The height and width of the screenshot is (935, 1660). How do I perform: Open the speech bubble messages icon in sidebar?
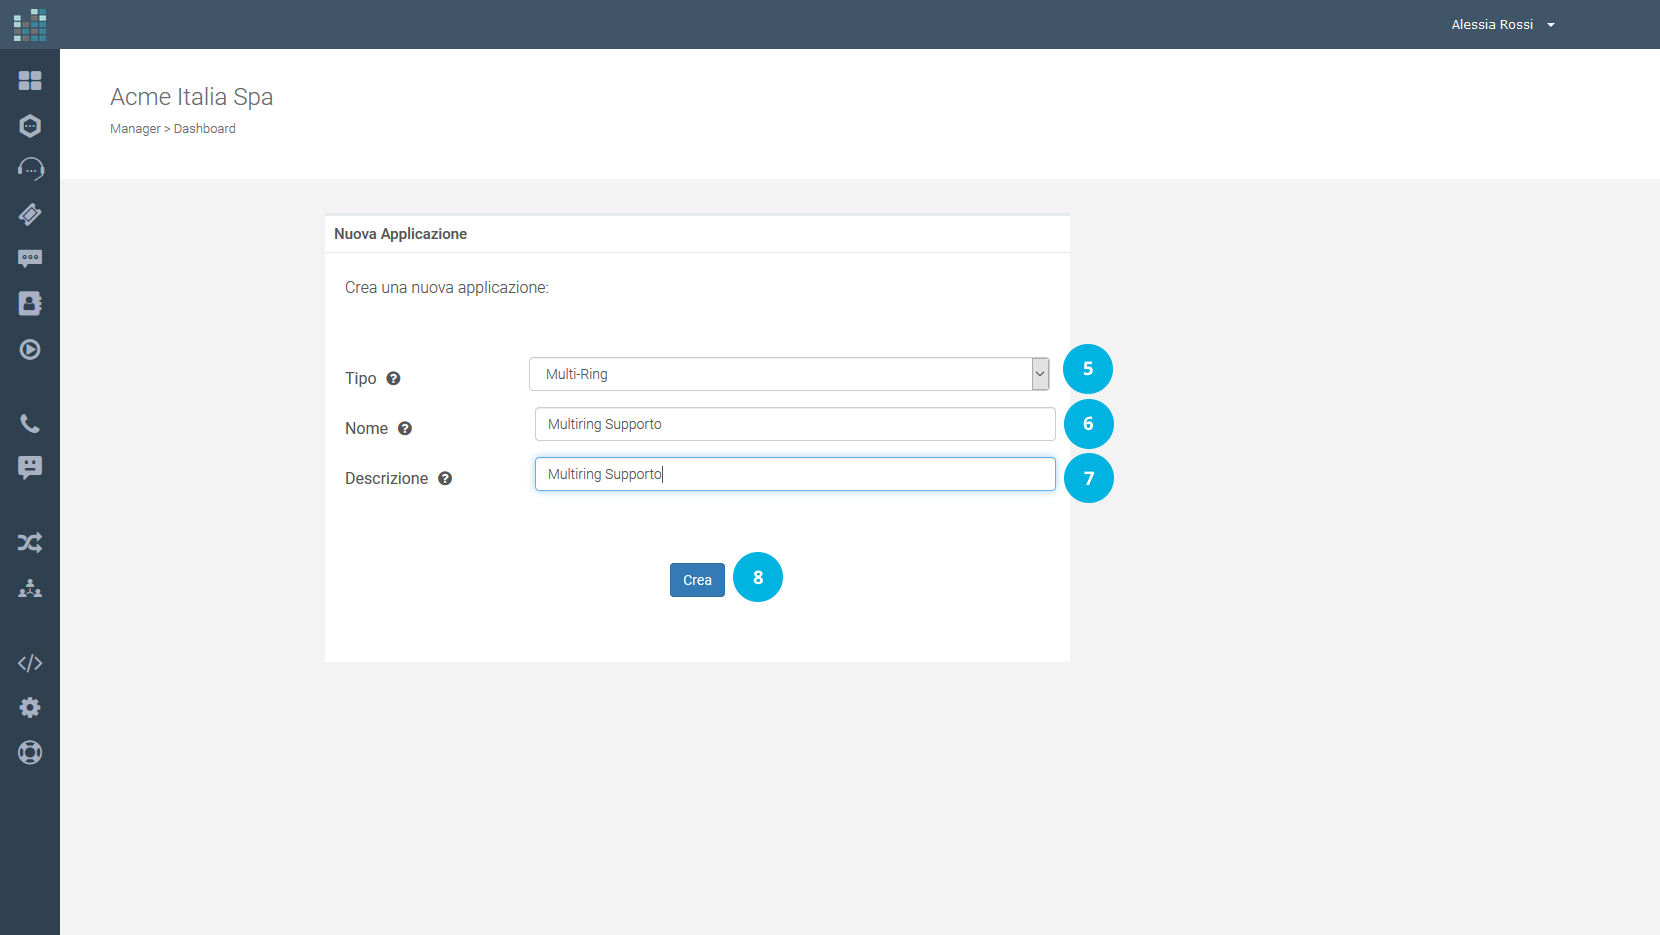click(30, 259)
